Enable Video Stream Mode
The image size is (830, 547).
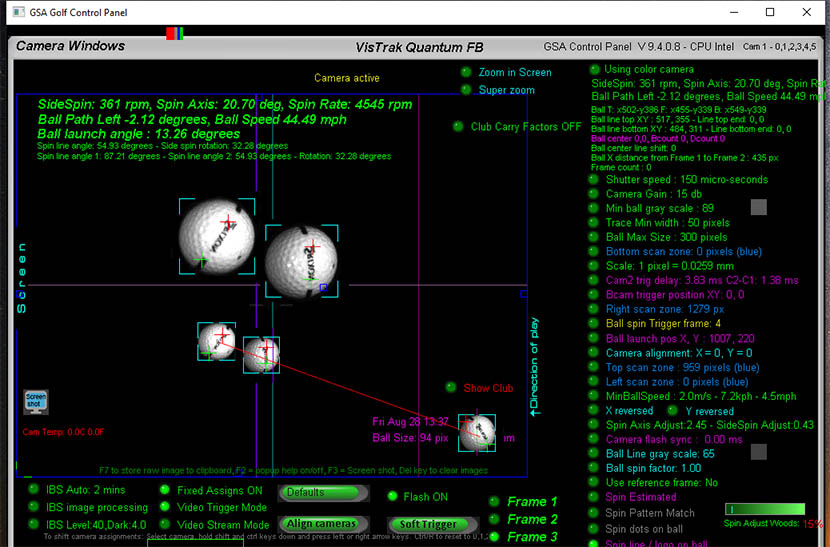coord(165,524)
